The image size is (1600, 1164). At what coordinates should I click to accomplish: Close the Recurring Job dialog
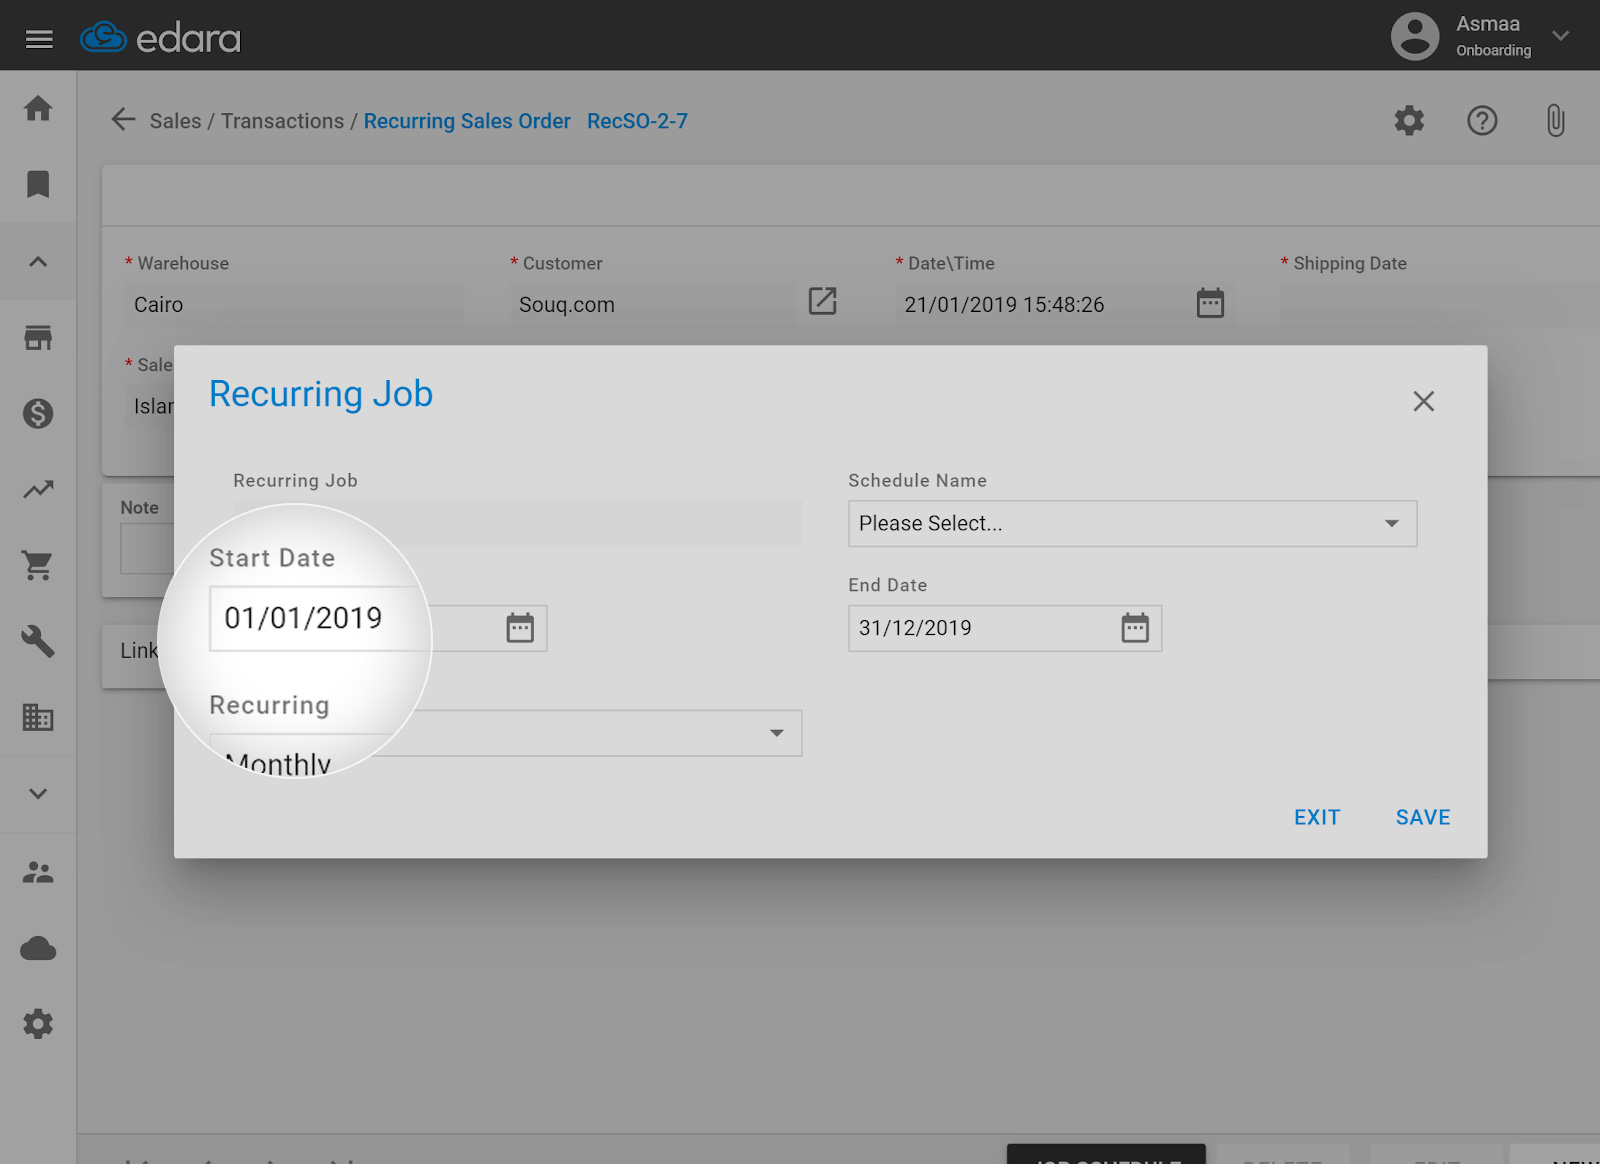click(1423, 401)
